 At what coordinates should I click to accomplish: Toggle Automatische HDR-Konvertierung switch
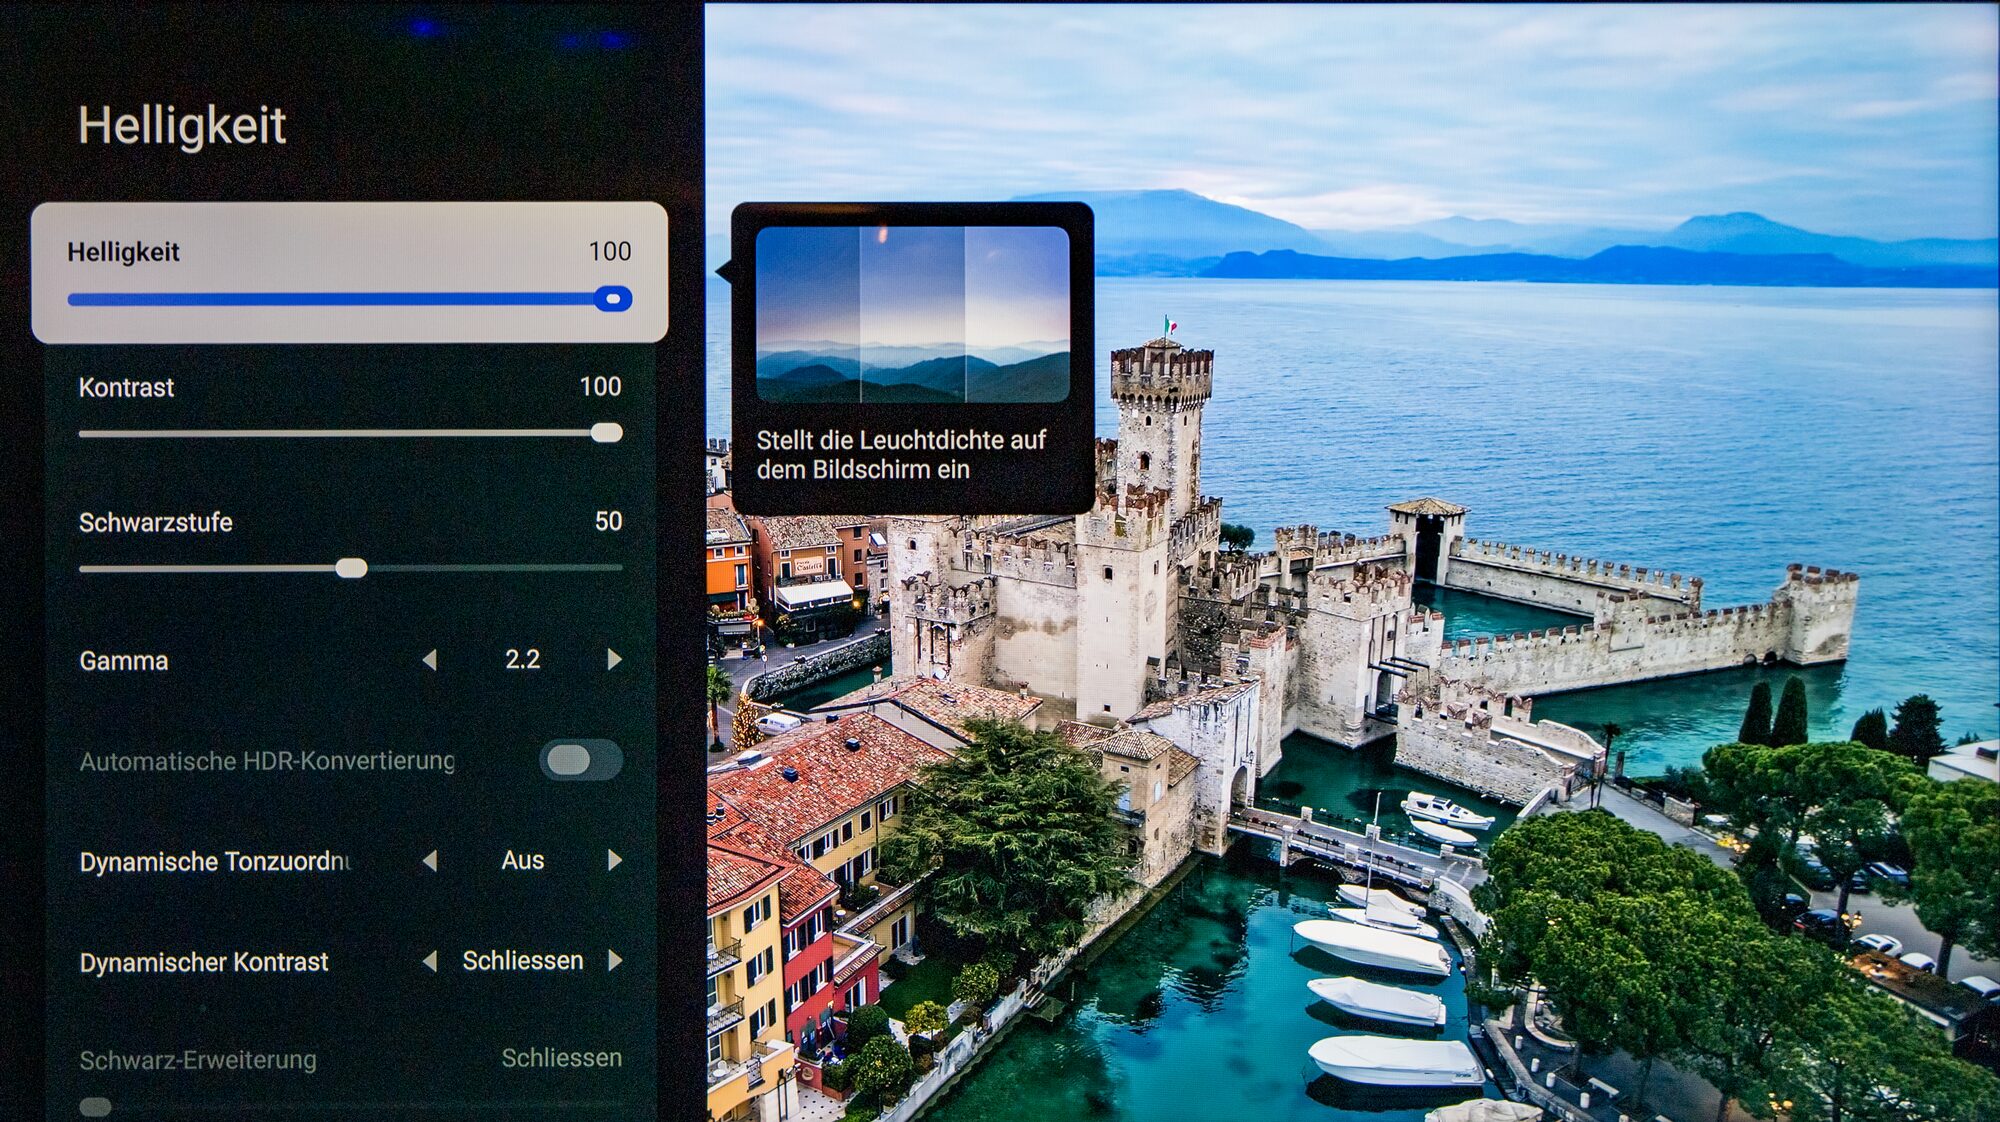[581, 760]
